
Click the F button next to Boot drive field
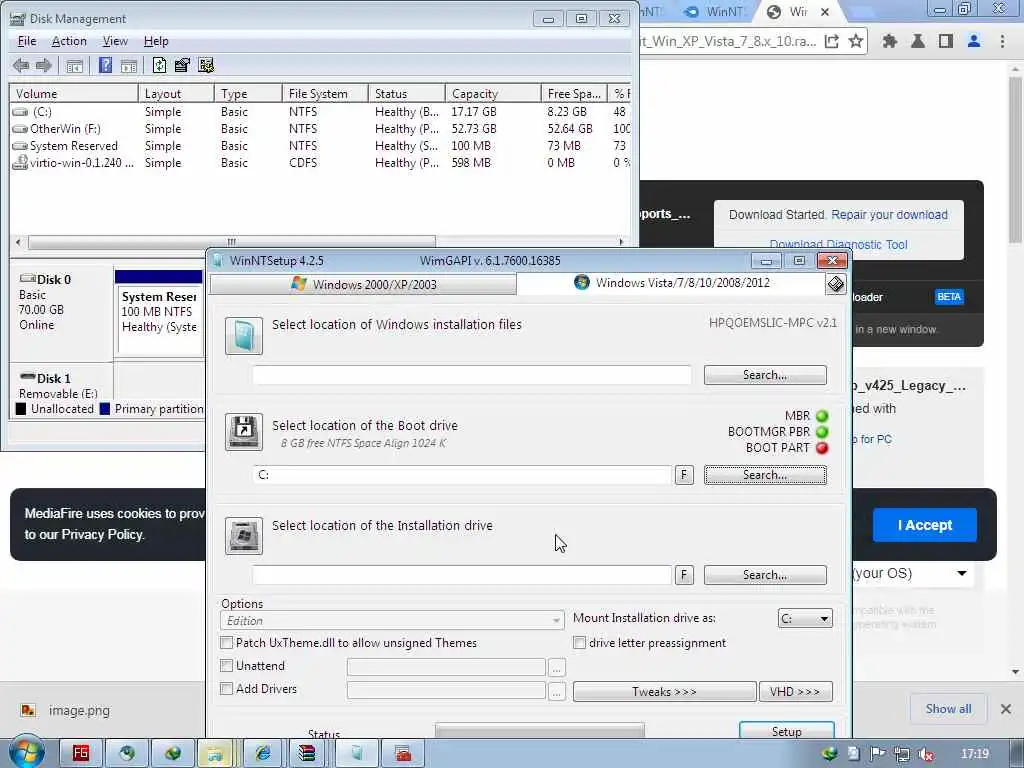[684, 475]
